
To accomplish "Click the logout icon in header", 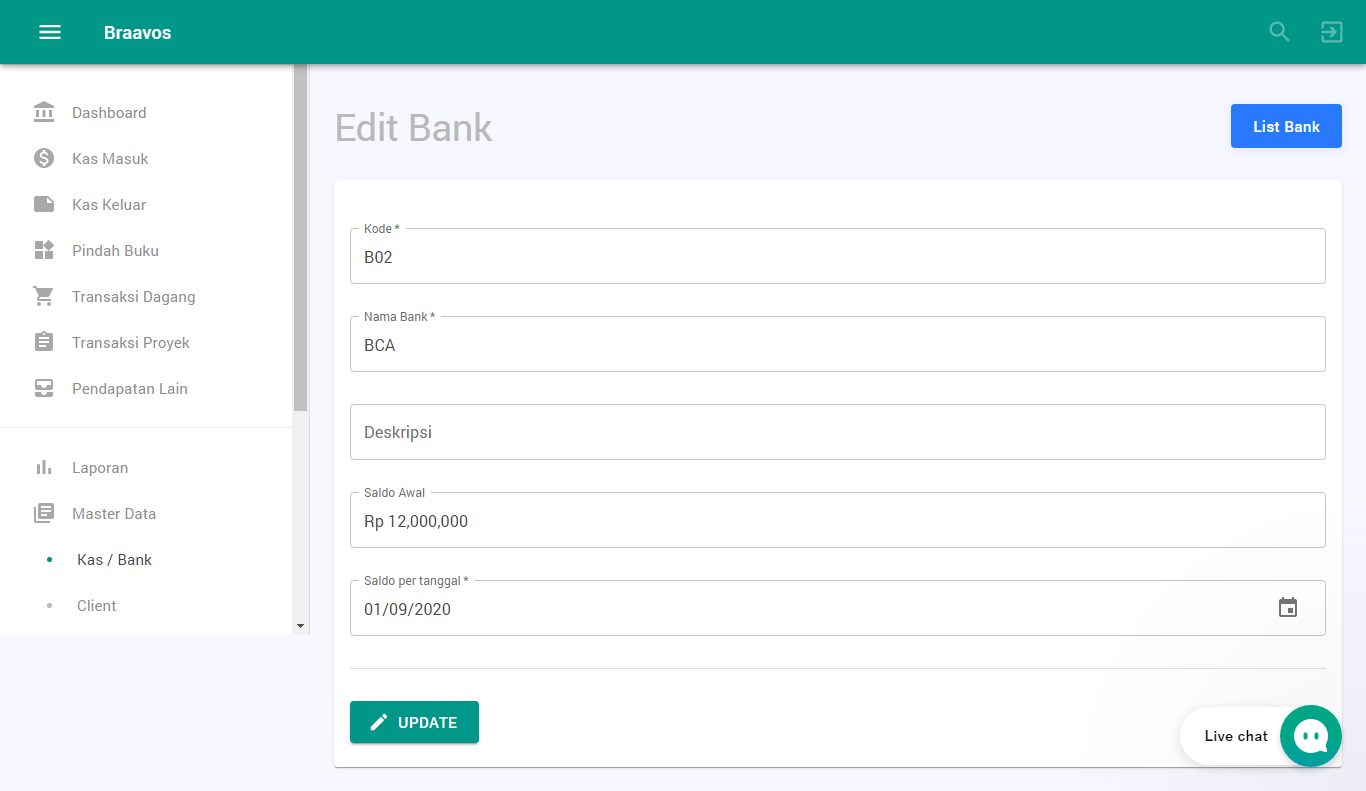I will click(1331, 32).
